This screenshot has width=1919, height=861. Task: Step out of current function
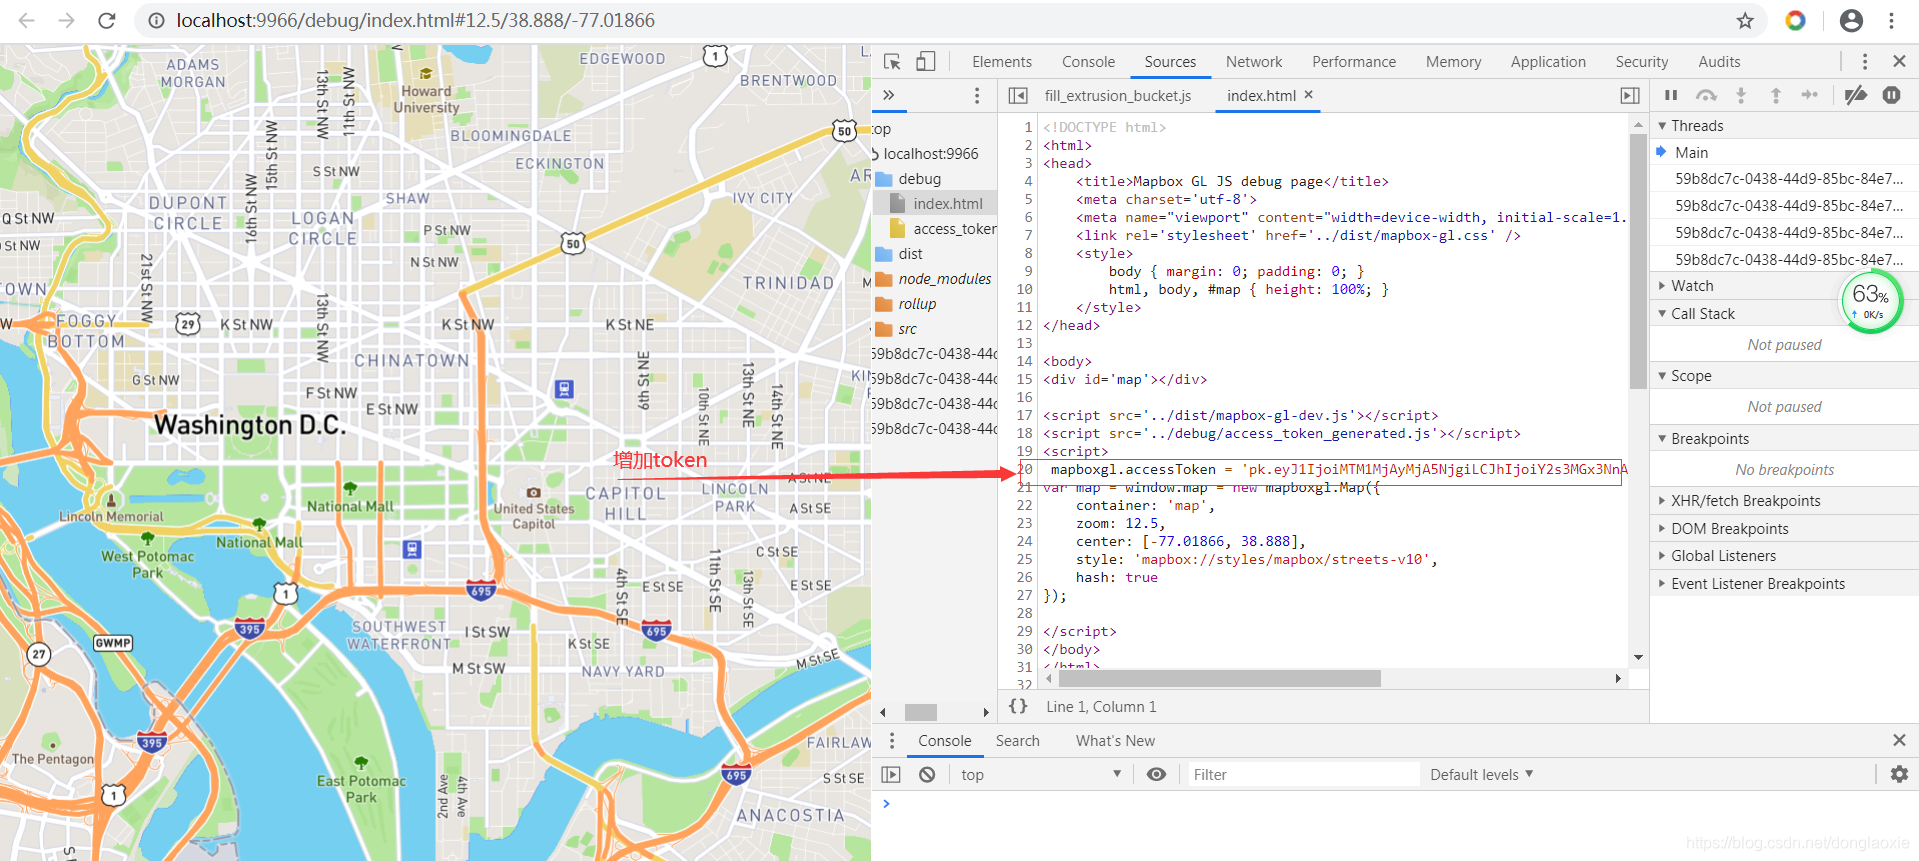tap(1776, 95)
